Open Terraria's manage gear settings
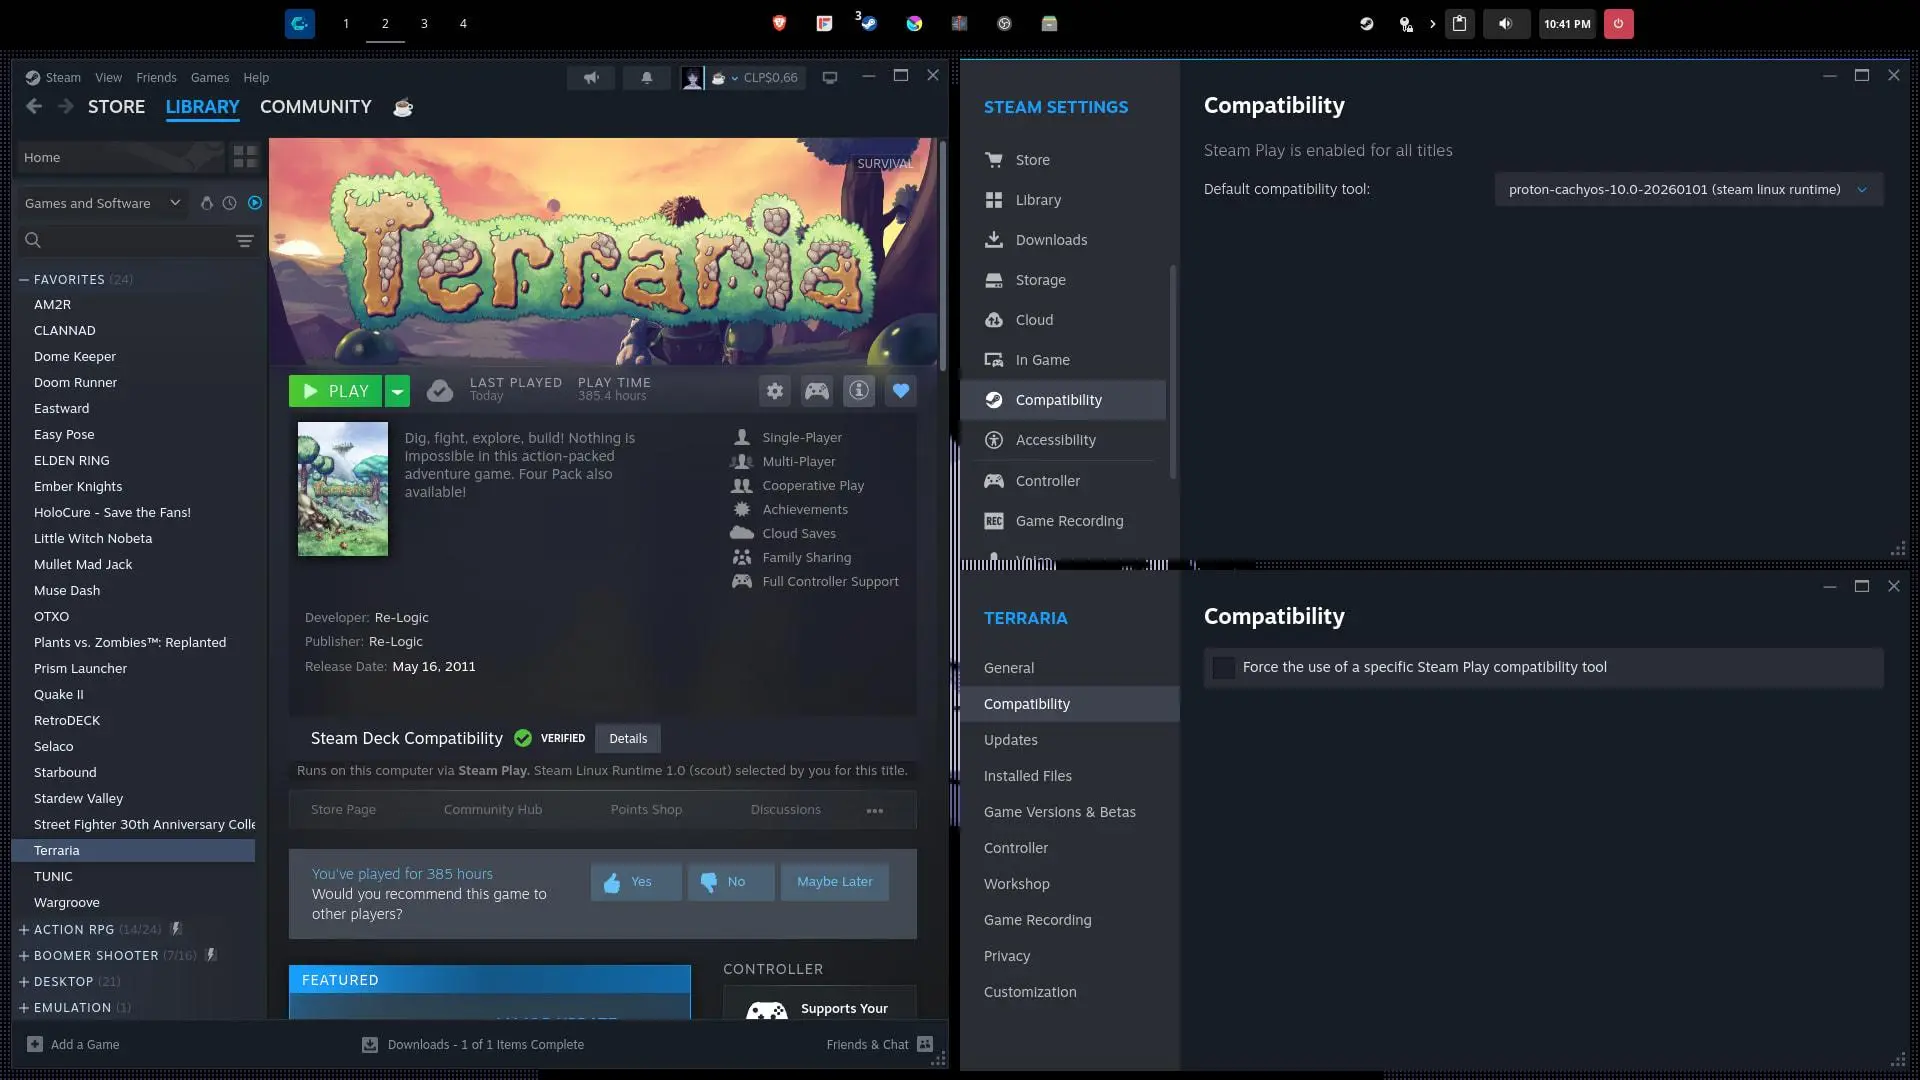Screen dimensions: 1920x1080 tap(775, 391)
